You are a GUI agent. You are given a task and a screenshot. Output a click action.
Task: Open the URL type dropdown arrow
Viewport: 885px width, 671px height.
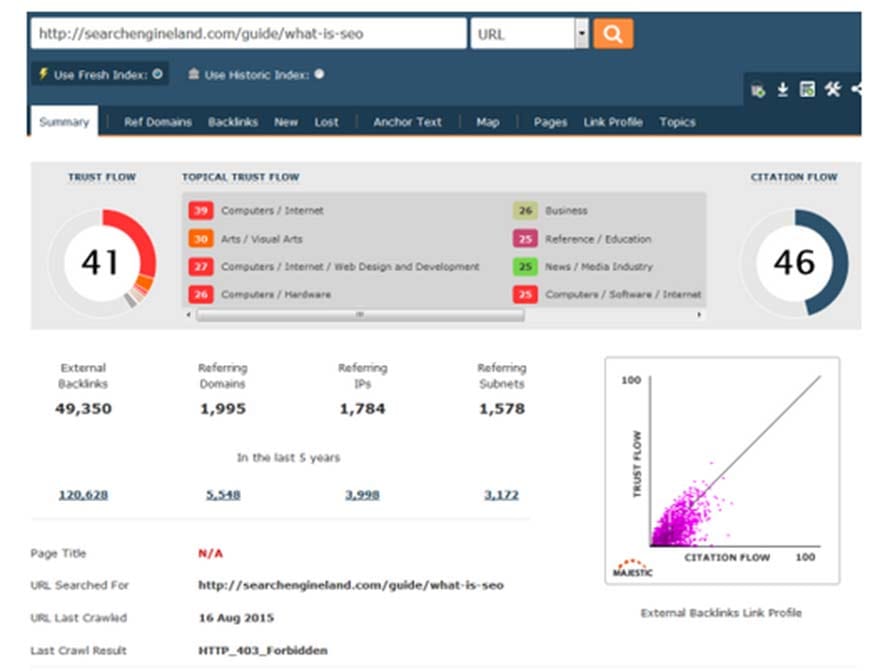coord(581,34)
